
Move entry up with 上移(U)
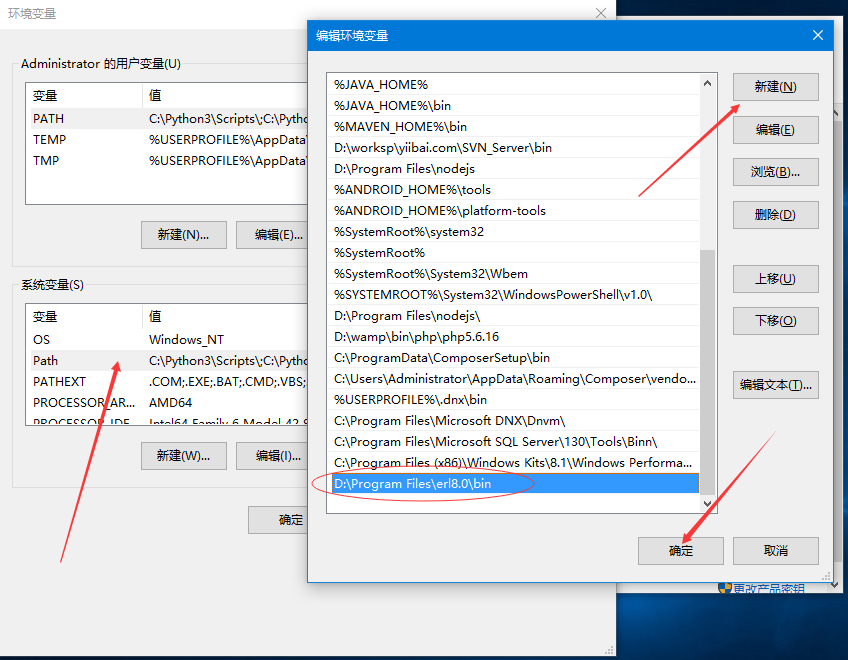[775, 279]
